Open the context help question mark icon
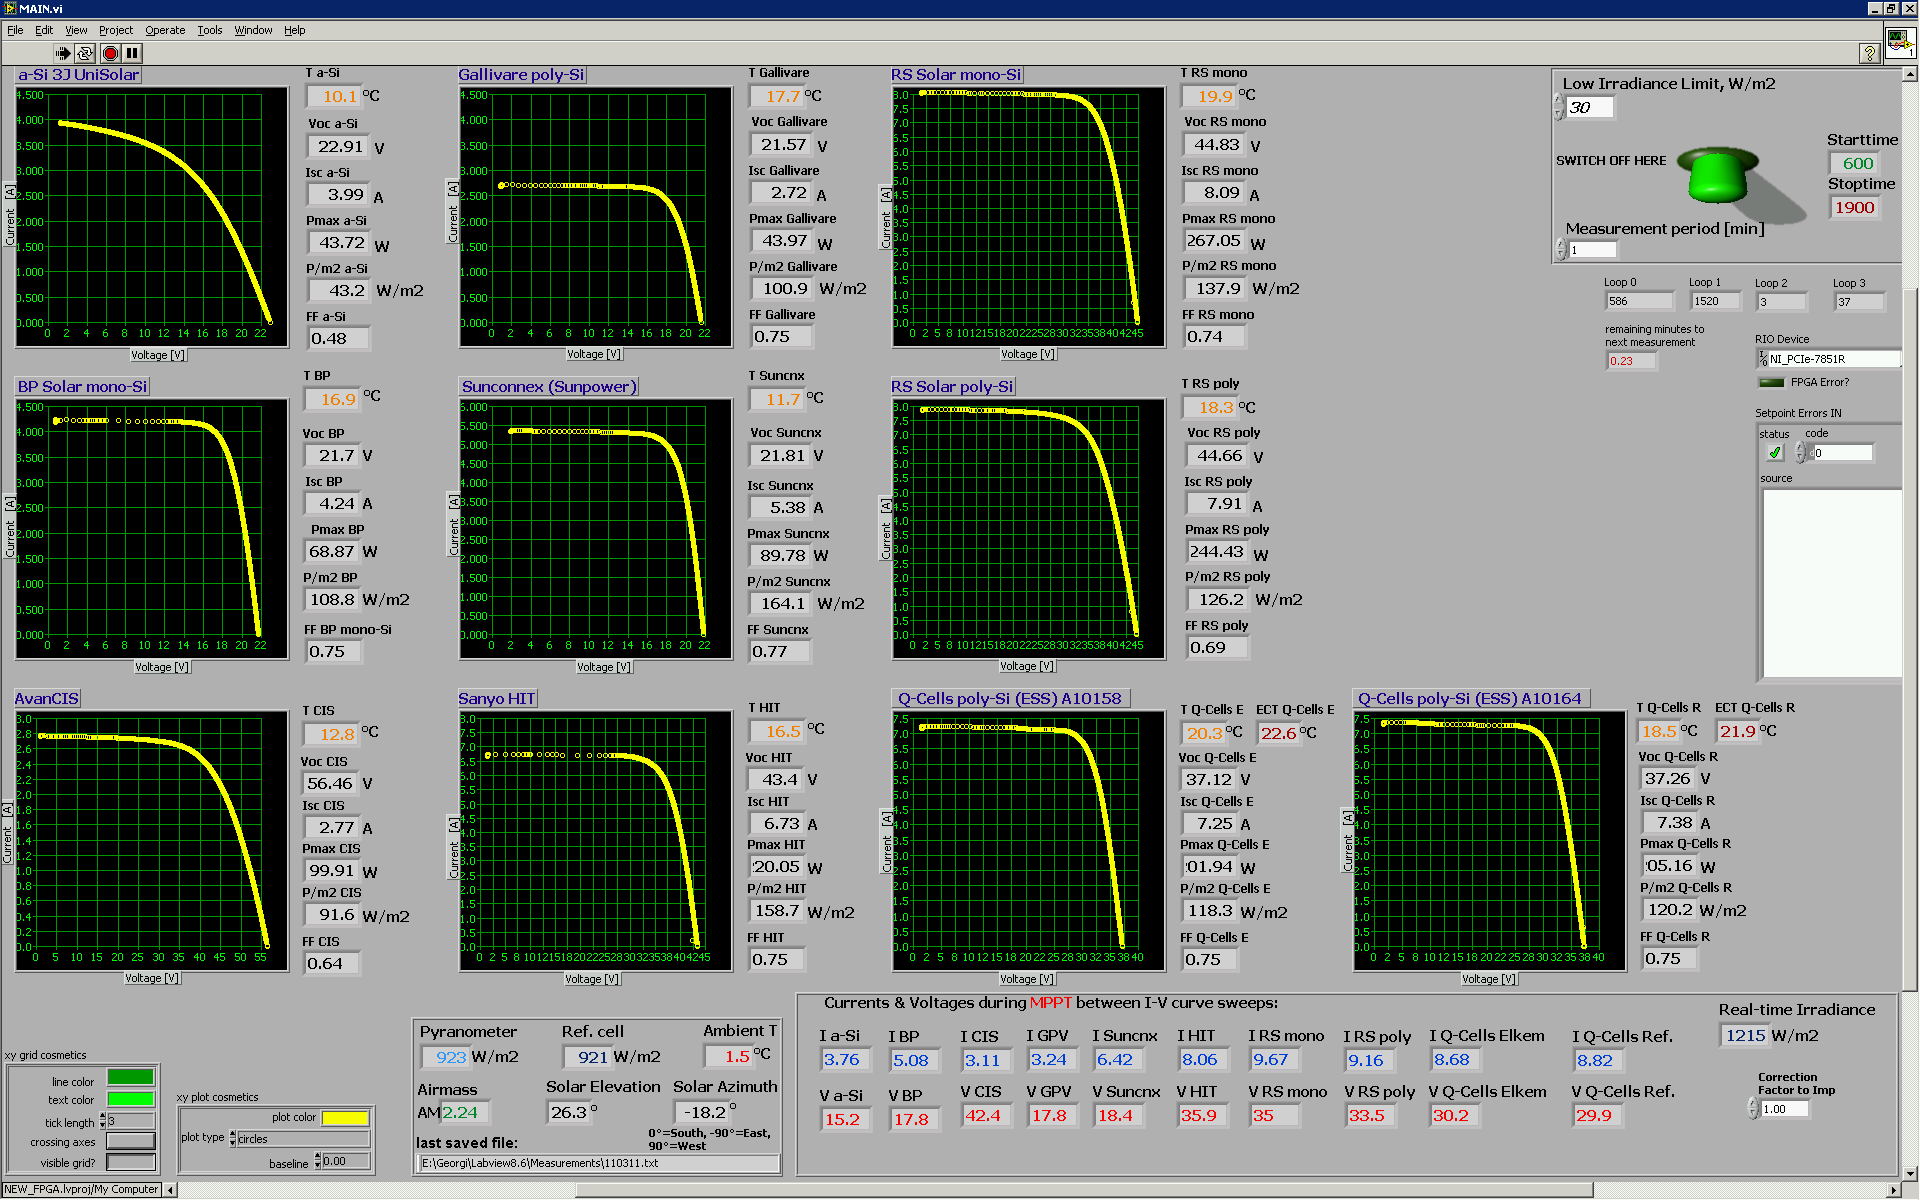Viewport: 1920px width, 1200px height. pyautogui.click(x=1868, y=53)
